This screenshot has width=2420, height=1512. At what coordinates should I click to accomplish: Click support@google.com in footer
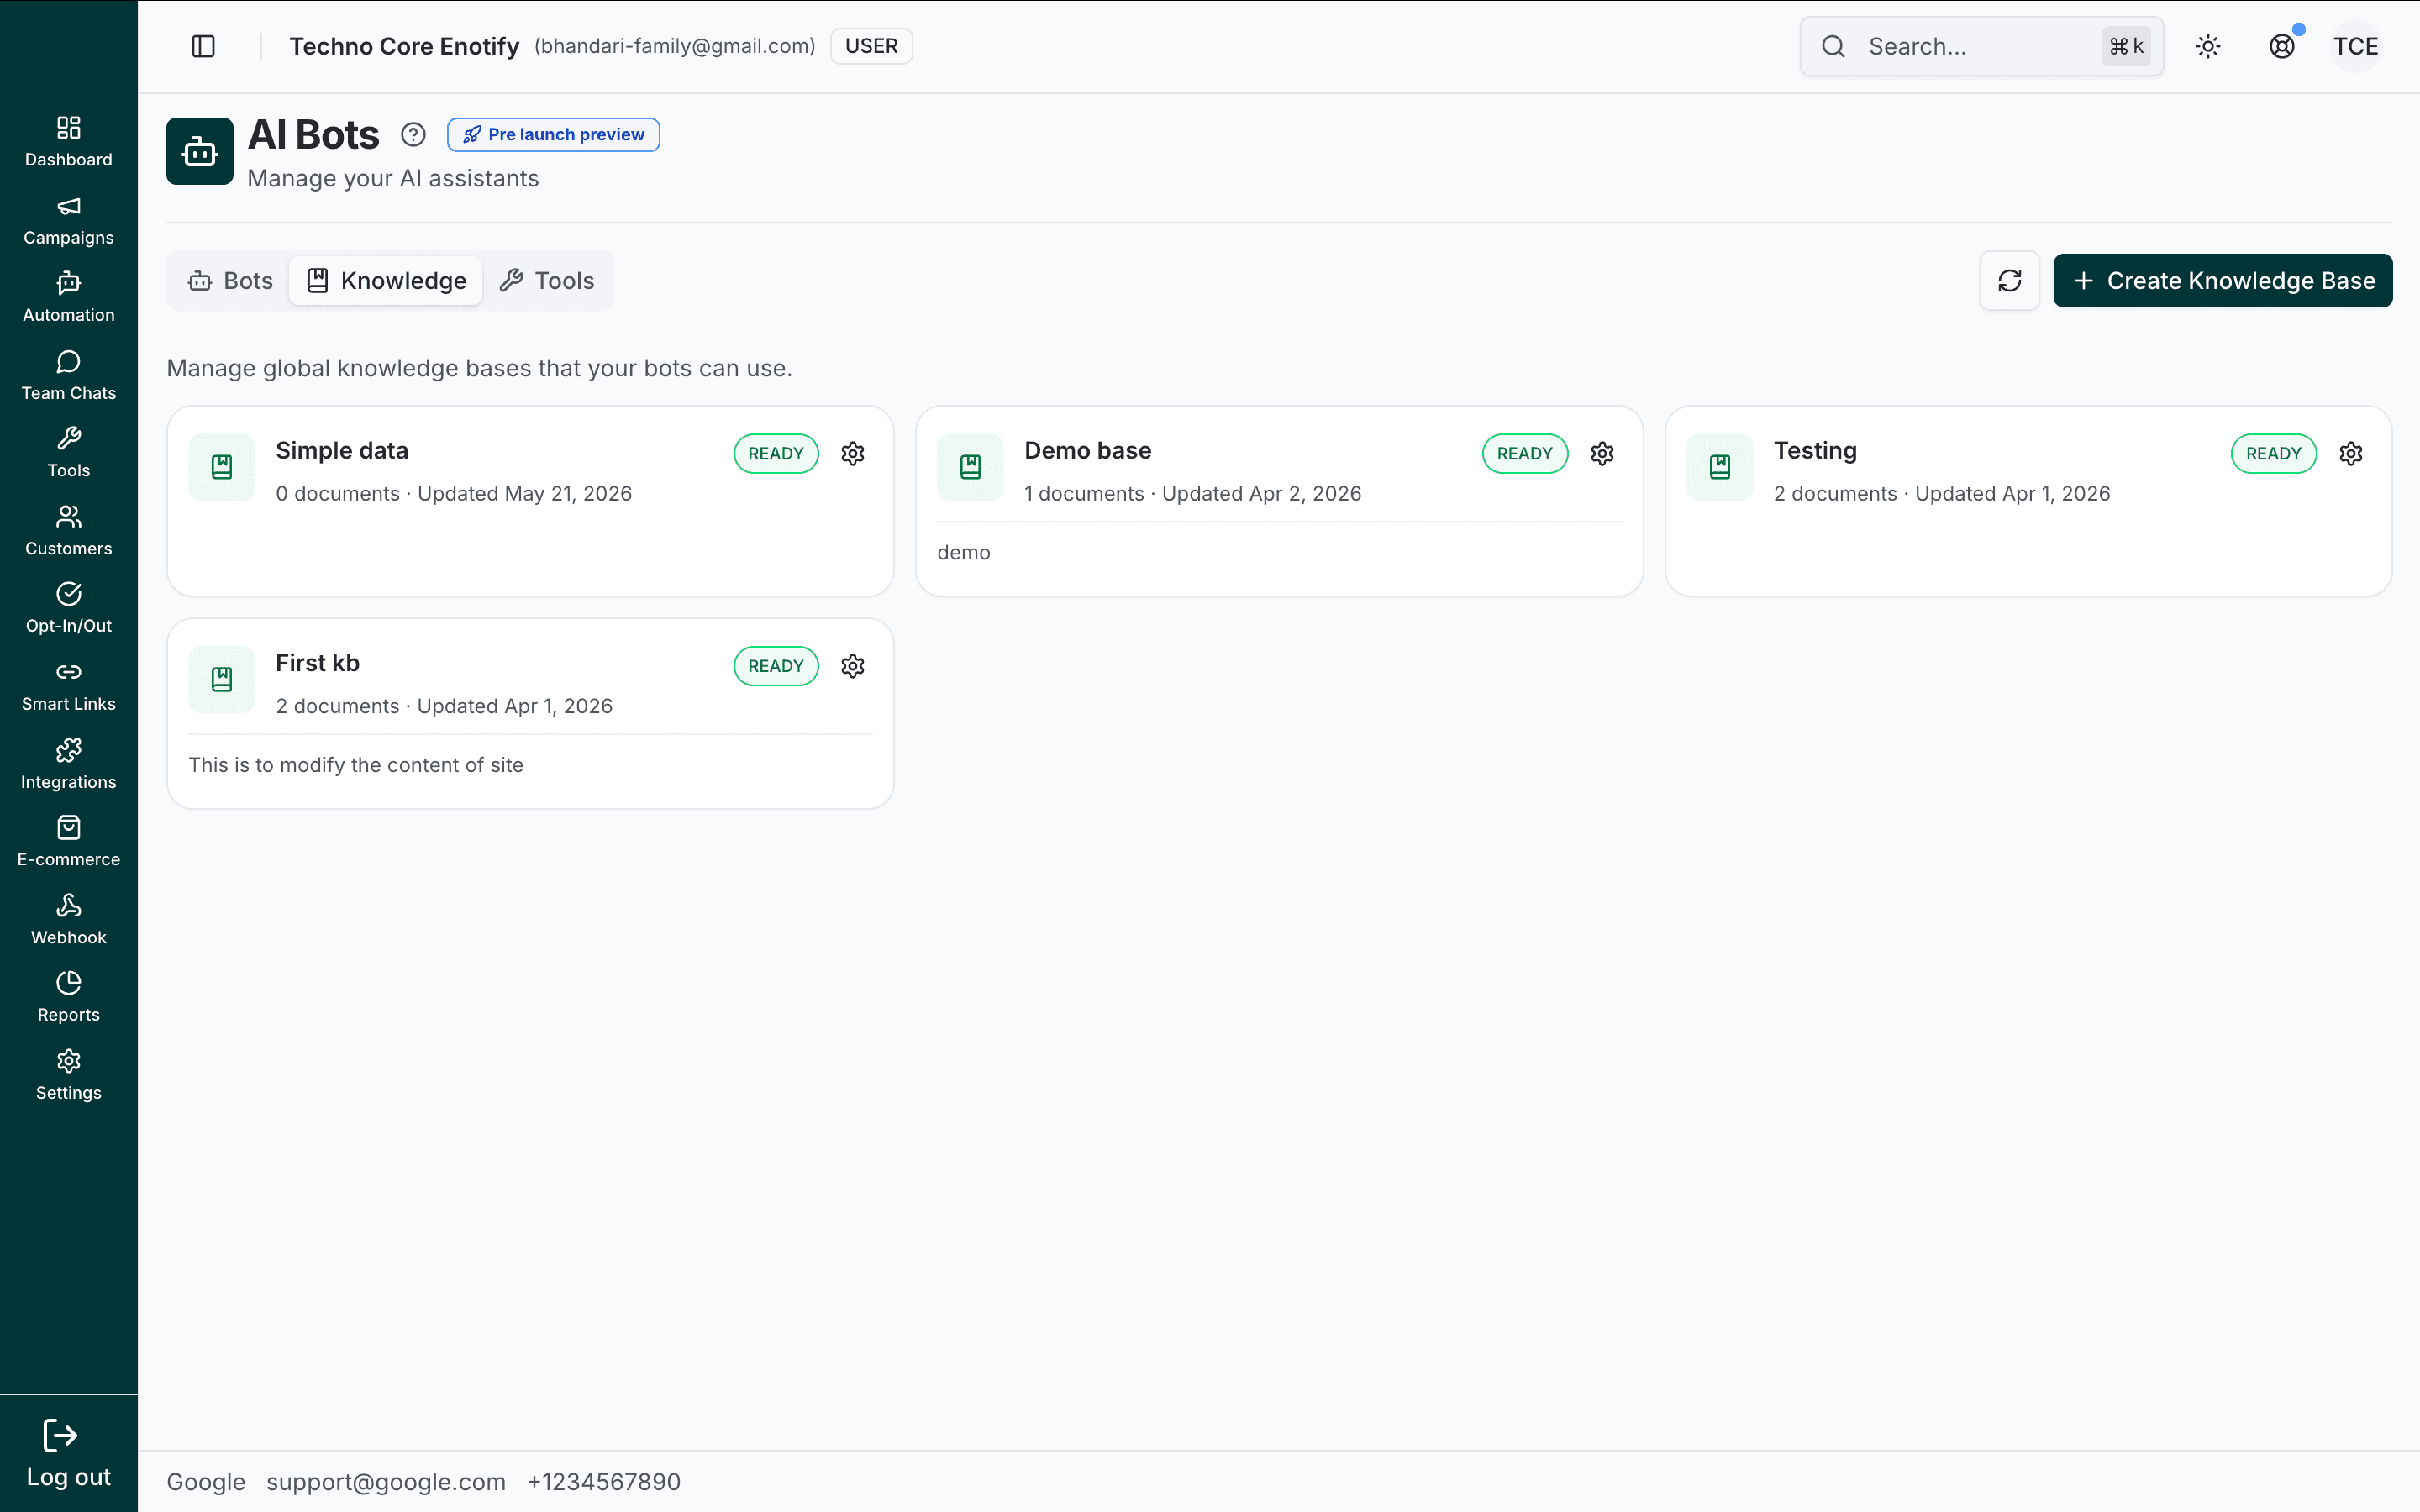pos(386,1482)
